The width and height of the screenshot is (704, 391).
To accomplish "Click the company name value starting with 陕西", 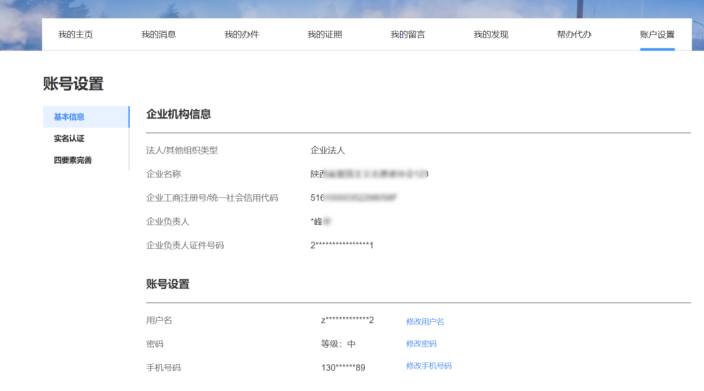I will tap(369, 174).
